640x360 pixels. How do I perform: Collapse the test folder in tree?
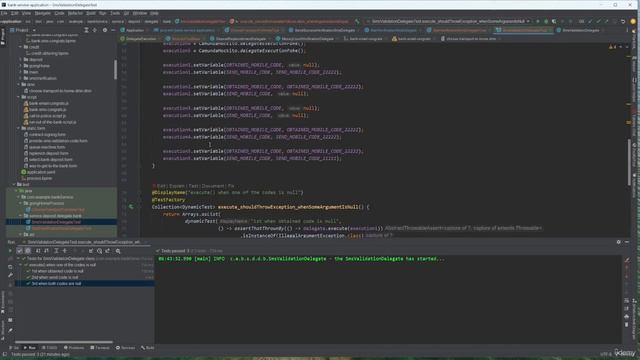point(14,184)
